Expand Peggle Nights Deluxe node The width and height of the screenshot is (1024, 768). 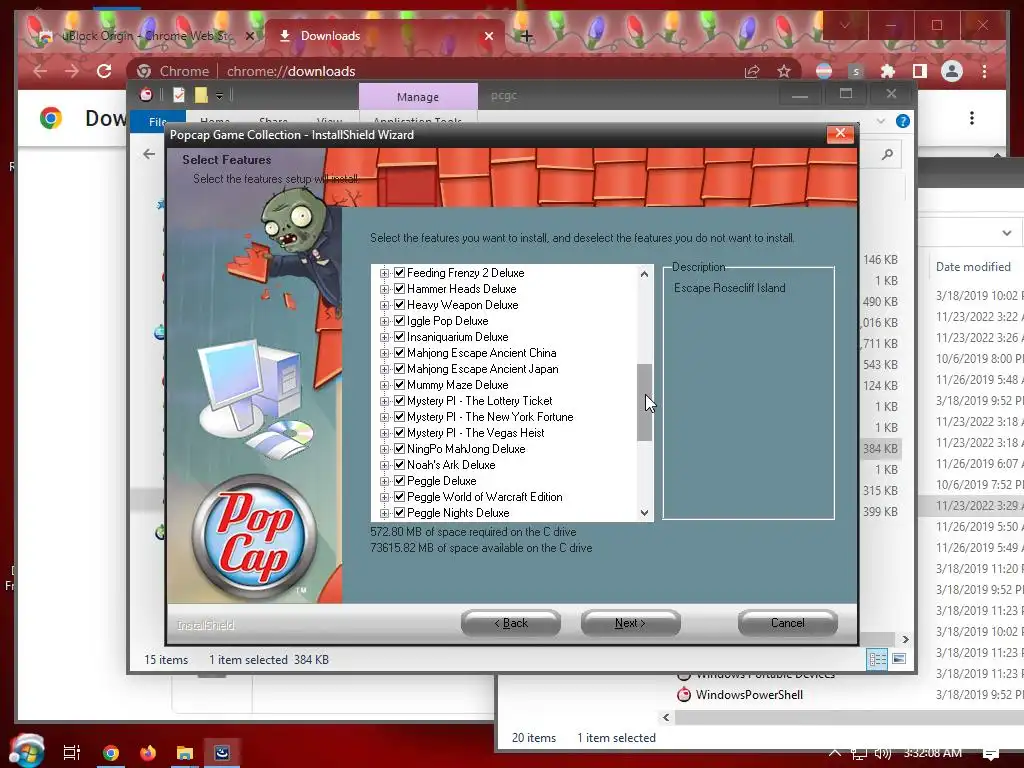pos(384,513)
